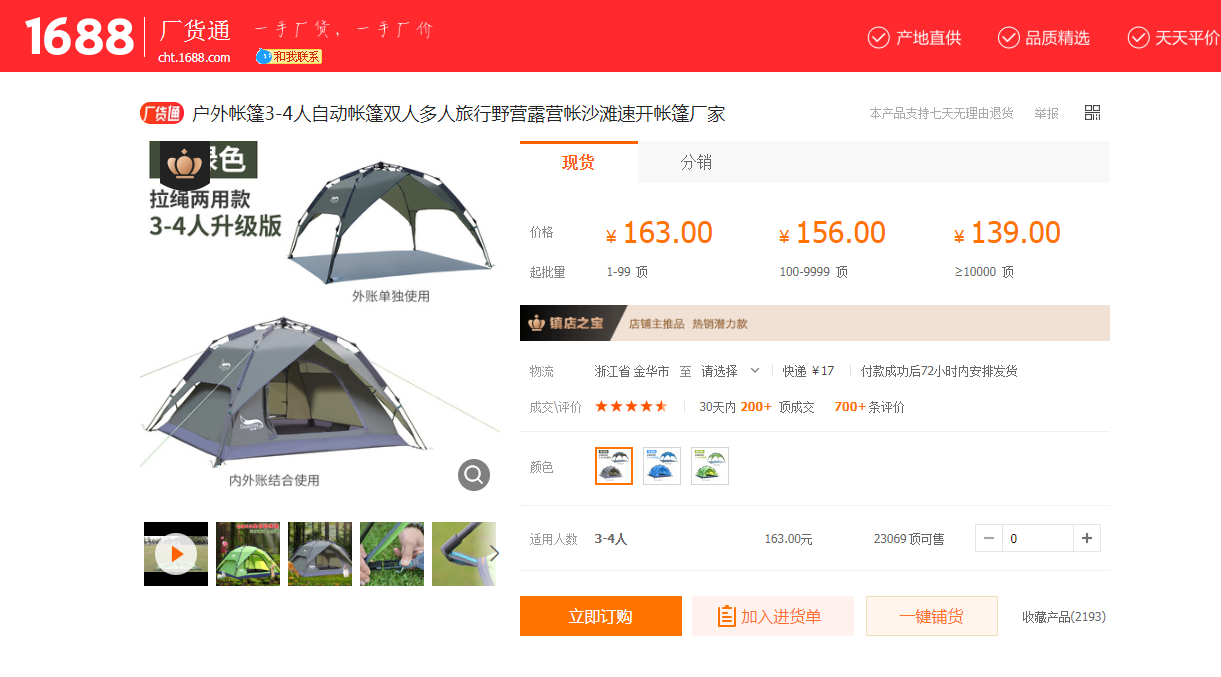Play the product video thumbnail
1221x677 pixels.
176,554
